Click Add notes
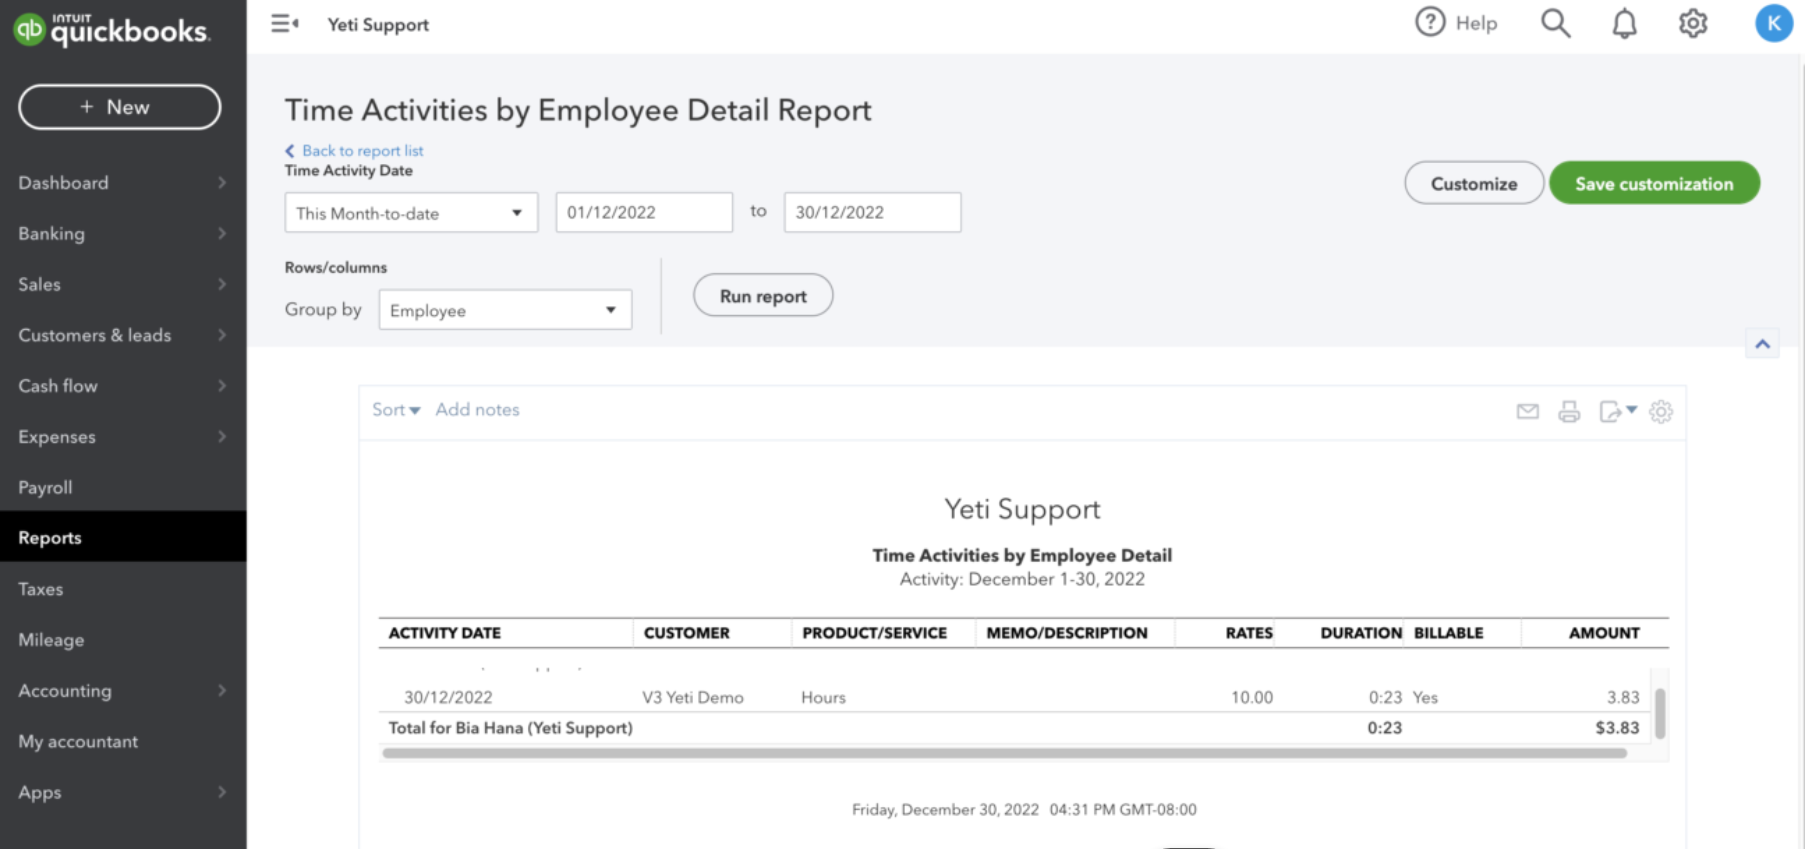The height and width of the screenshot is (849, 1805). pyautogui.click(x=477, y=410)
